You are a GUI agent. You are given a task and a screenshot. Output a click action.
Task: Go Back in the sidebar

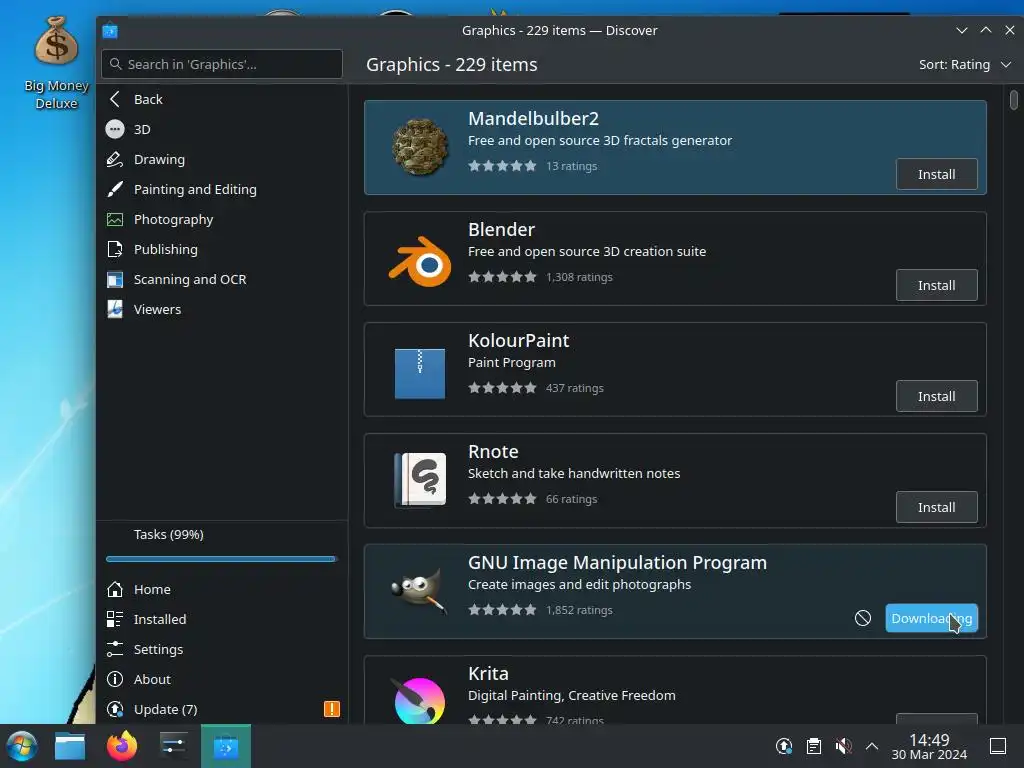point(222,99)
